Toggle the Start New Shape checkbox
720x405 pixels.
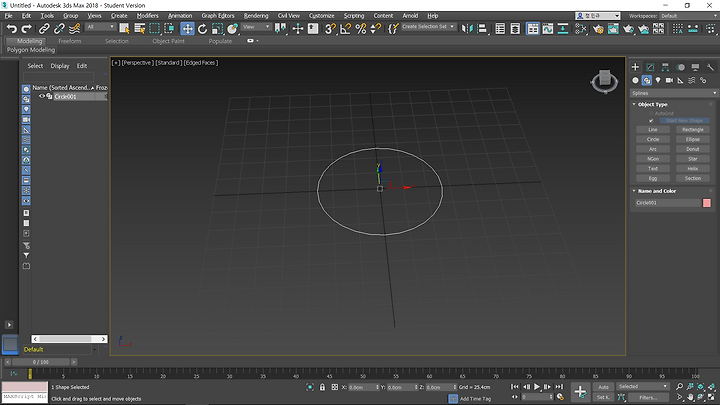(651, 121)
